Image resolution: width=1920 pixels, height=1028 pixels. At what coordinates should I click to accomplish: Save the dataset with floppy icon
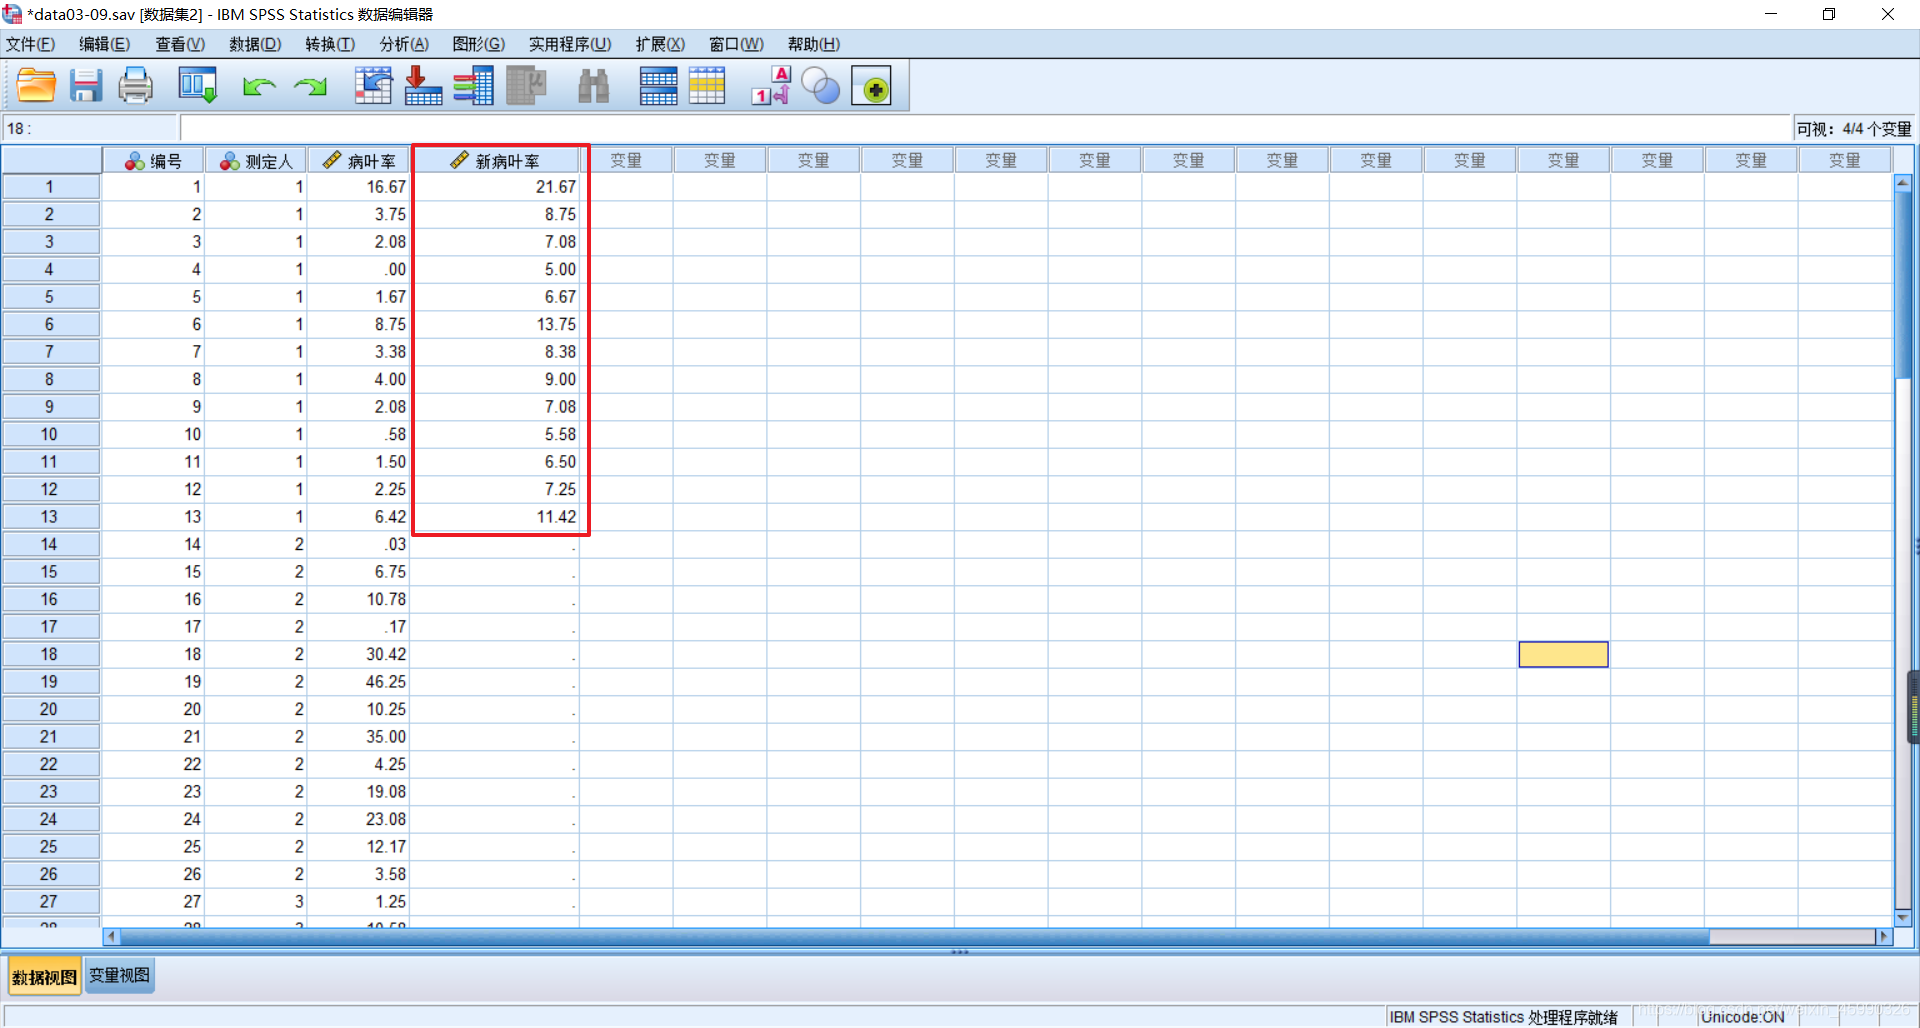(86, 86)
